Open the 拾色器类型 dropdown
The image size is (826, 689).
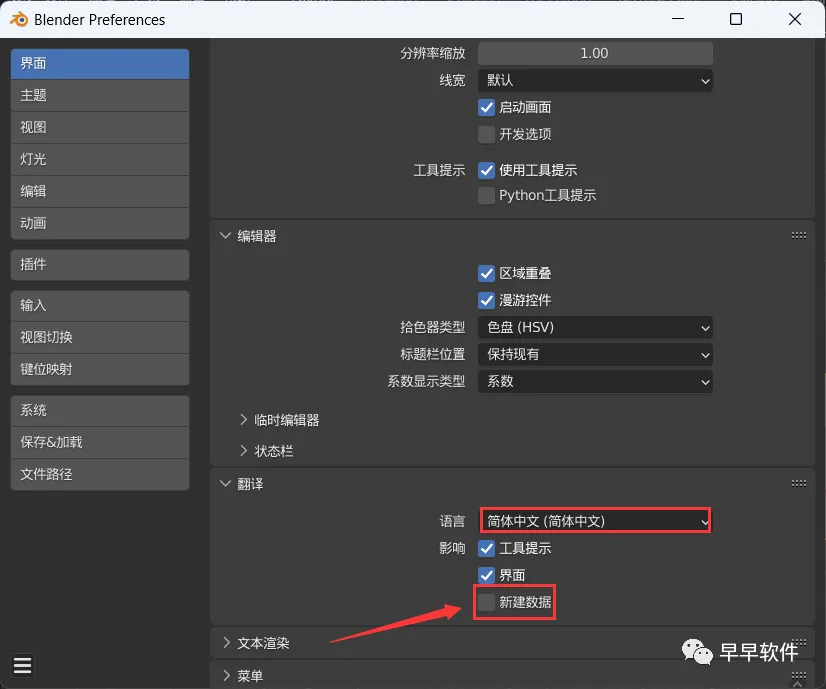point(595,328)
